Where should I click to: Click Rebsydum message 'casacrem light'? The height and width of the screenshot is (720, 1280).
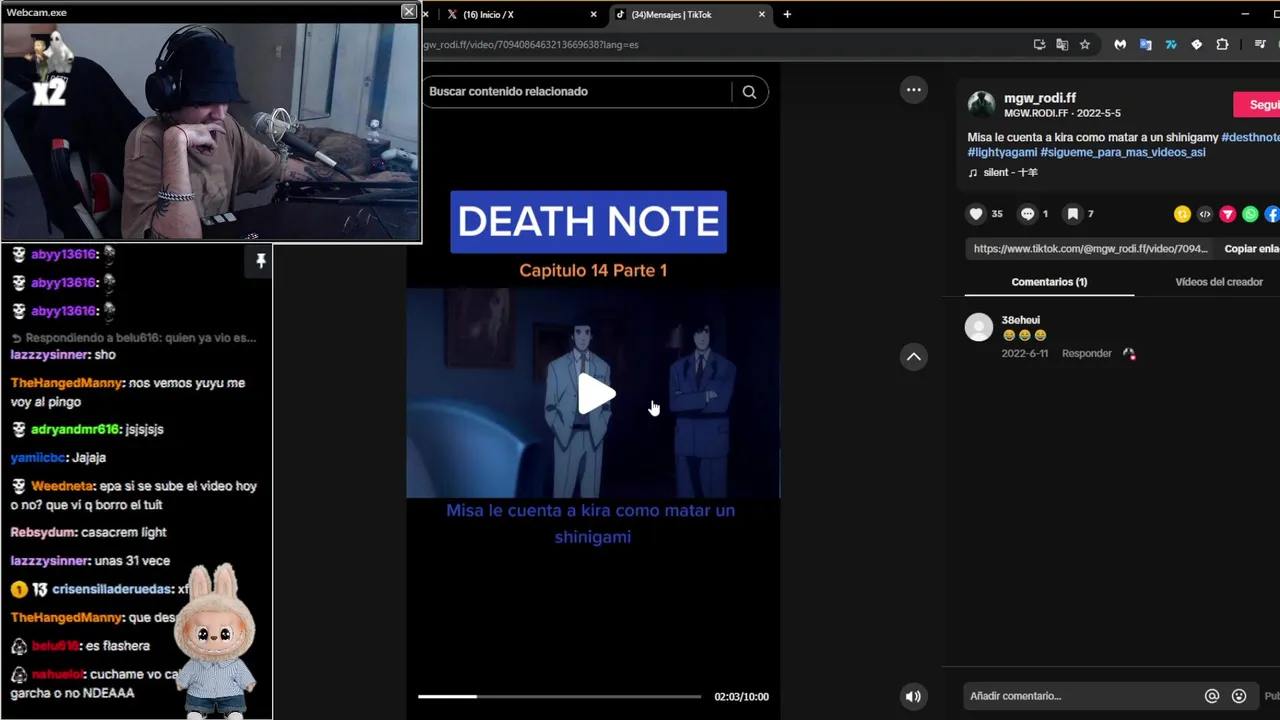tap(88, 532)
